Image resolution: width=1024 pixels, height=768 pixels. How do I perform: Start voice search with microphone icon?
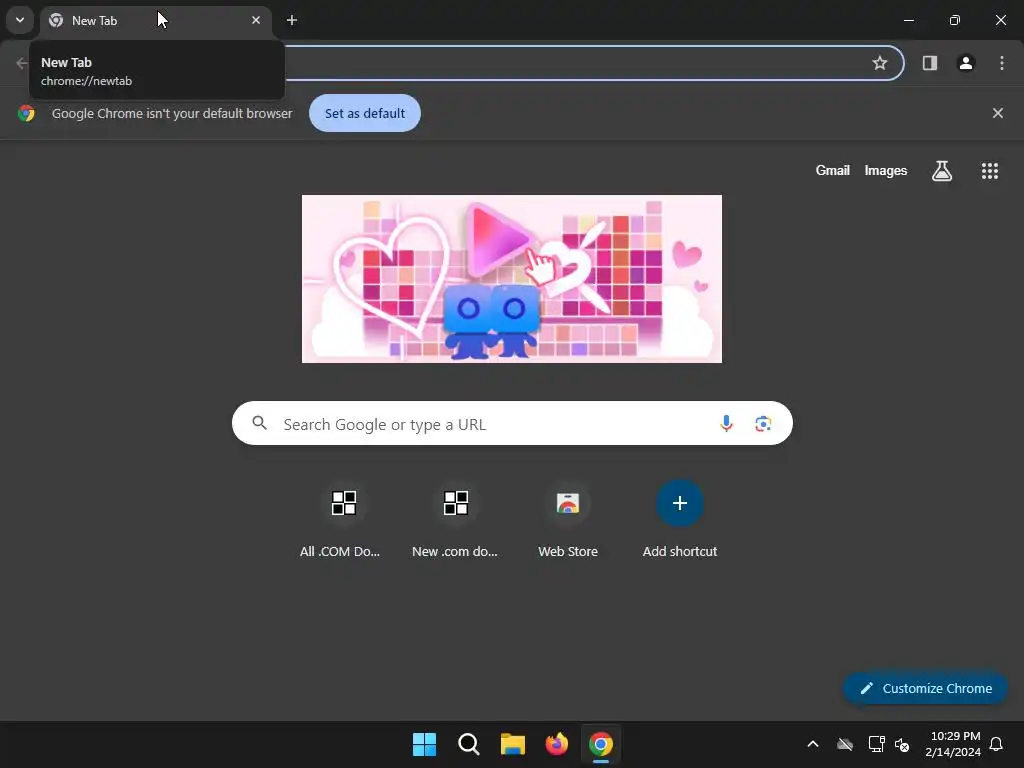[x=726, y=423]
